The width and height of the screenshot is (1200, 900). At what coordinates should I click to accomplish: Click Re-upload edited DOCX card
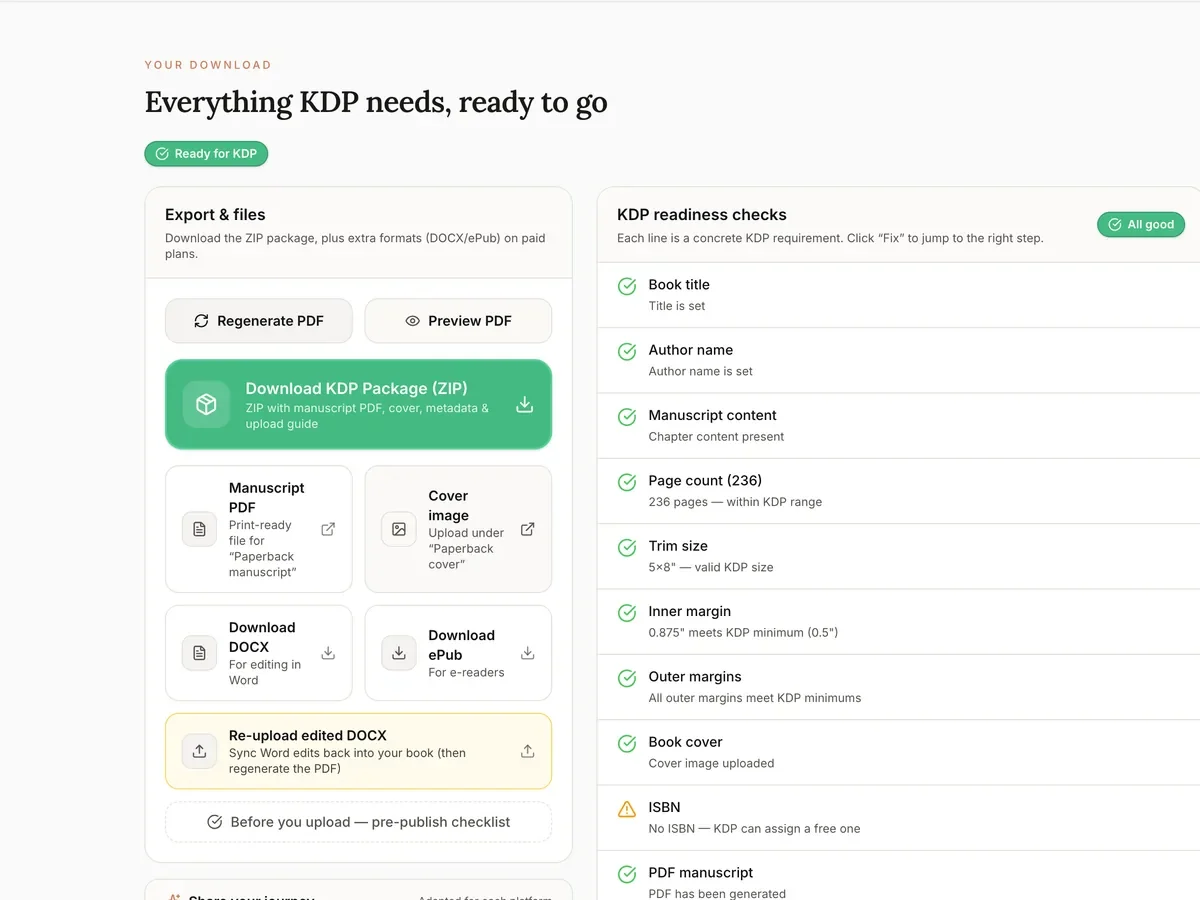pyautogui.click(x=358, y=751)
